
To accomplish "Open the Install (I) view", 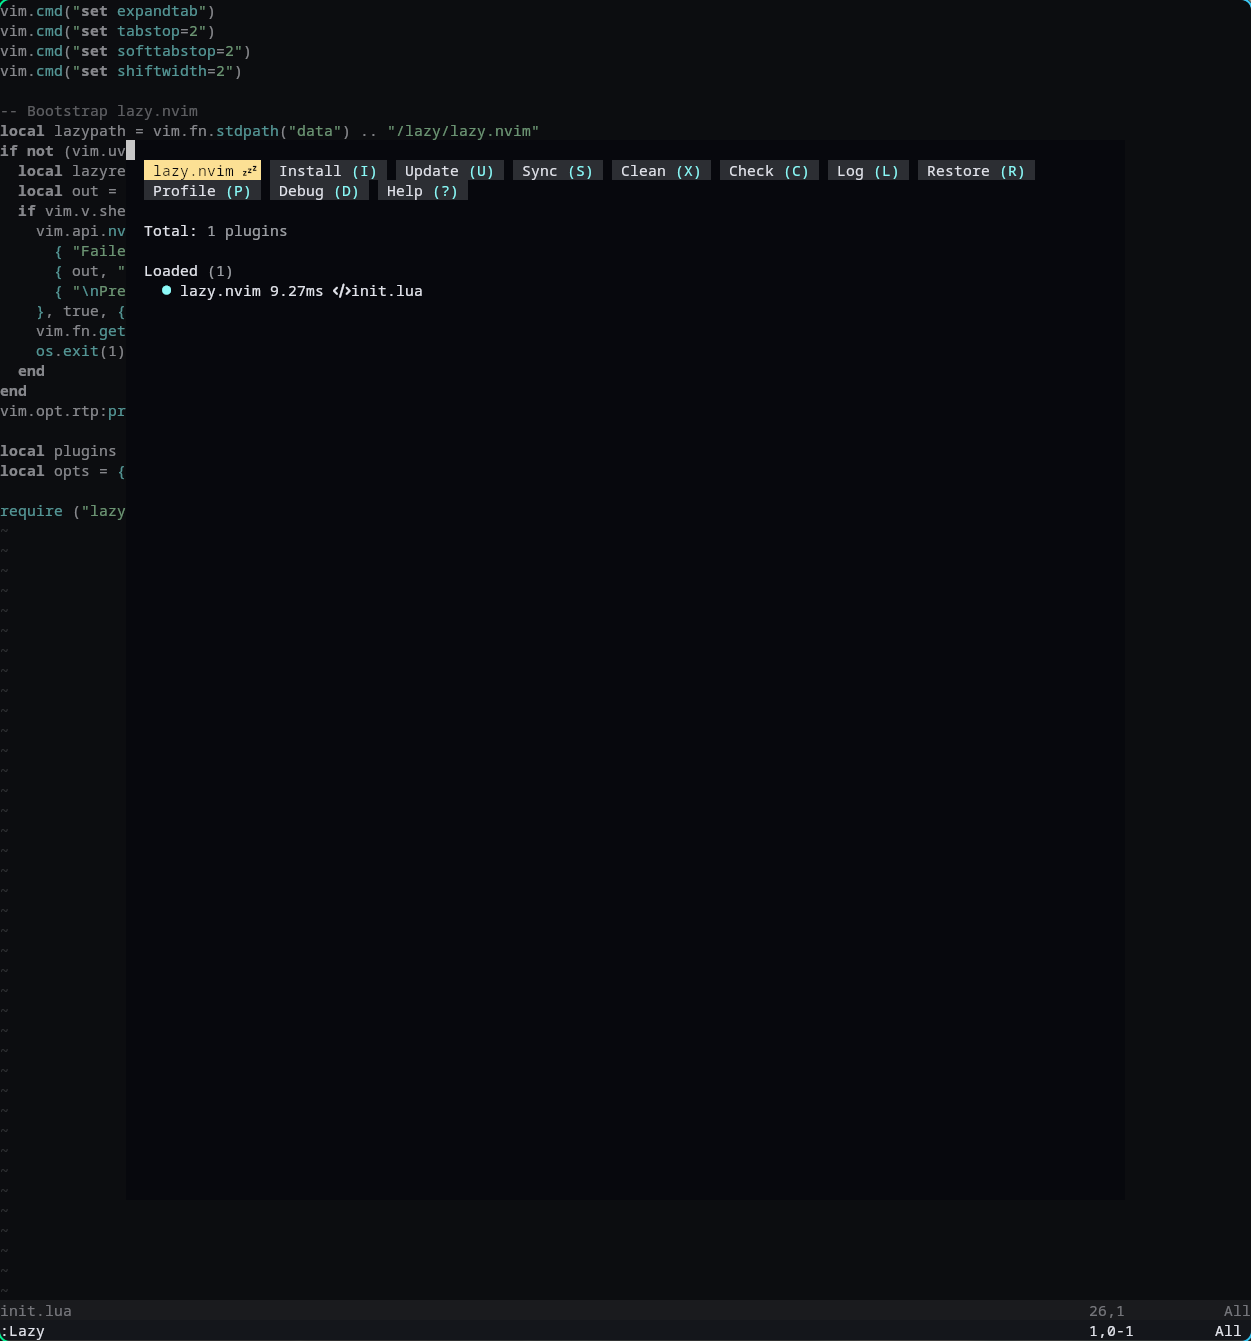I will (327, 171).
